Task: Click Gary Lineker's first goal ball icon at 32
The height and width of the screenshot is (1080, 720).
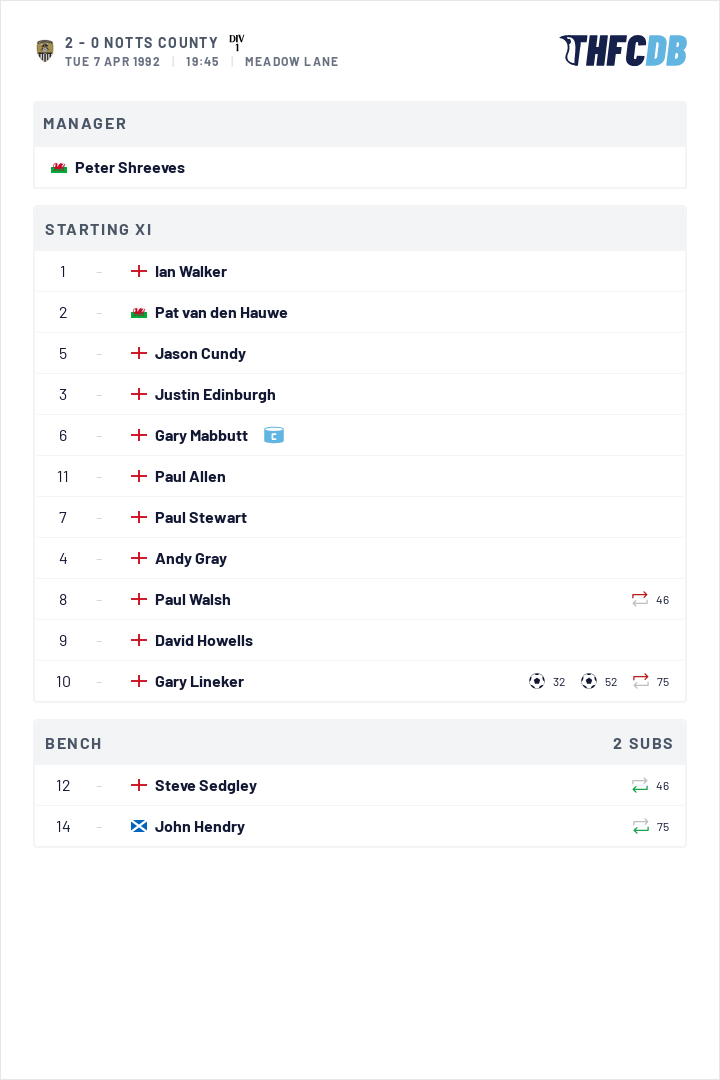Action: pos(537,681)
